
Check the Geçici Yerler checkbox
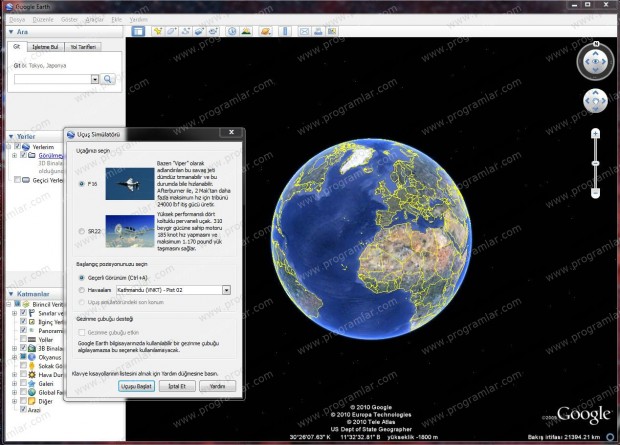(x=17, y=180)
